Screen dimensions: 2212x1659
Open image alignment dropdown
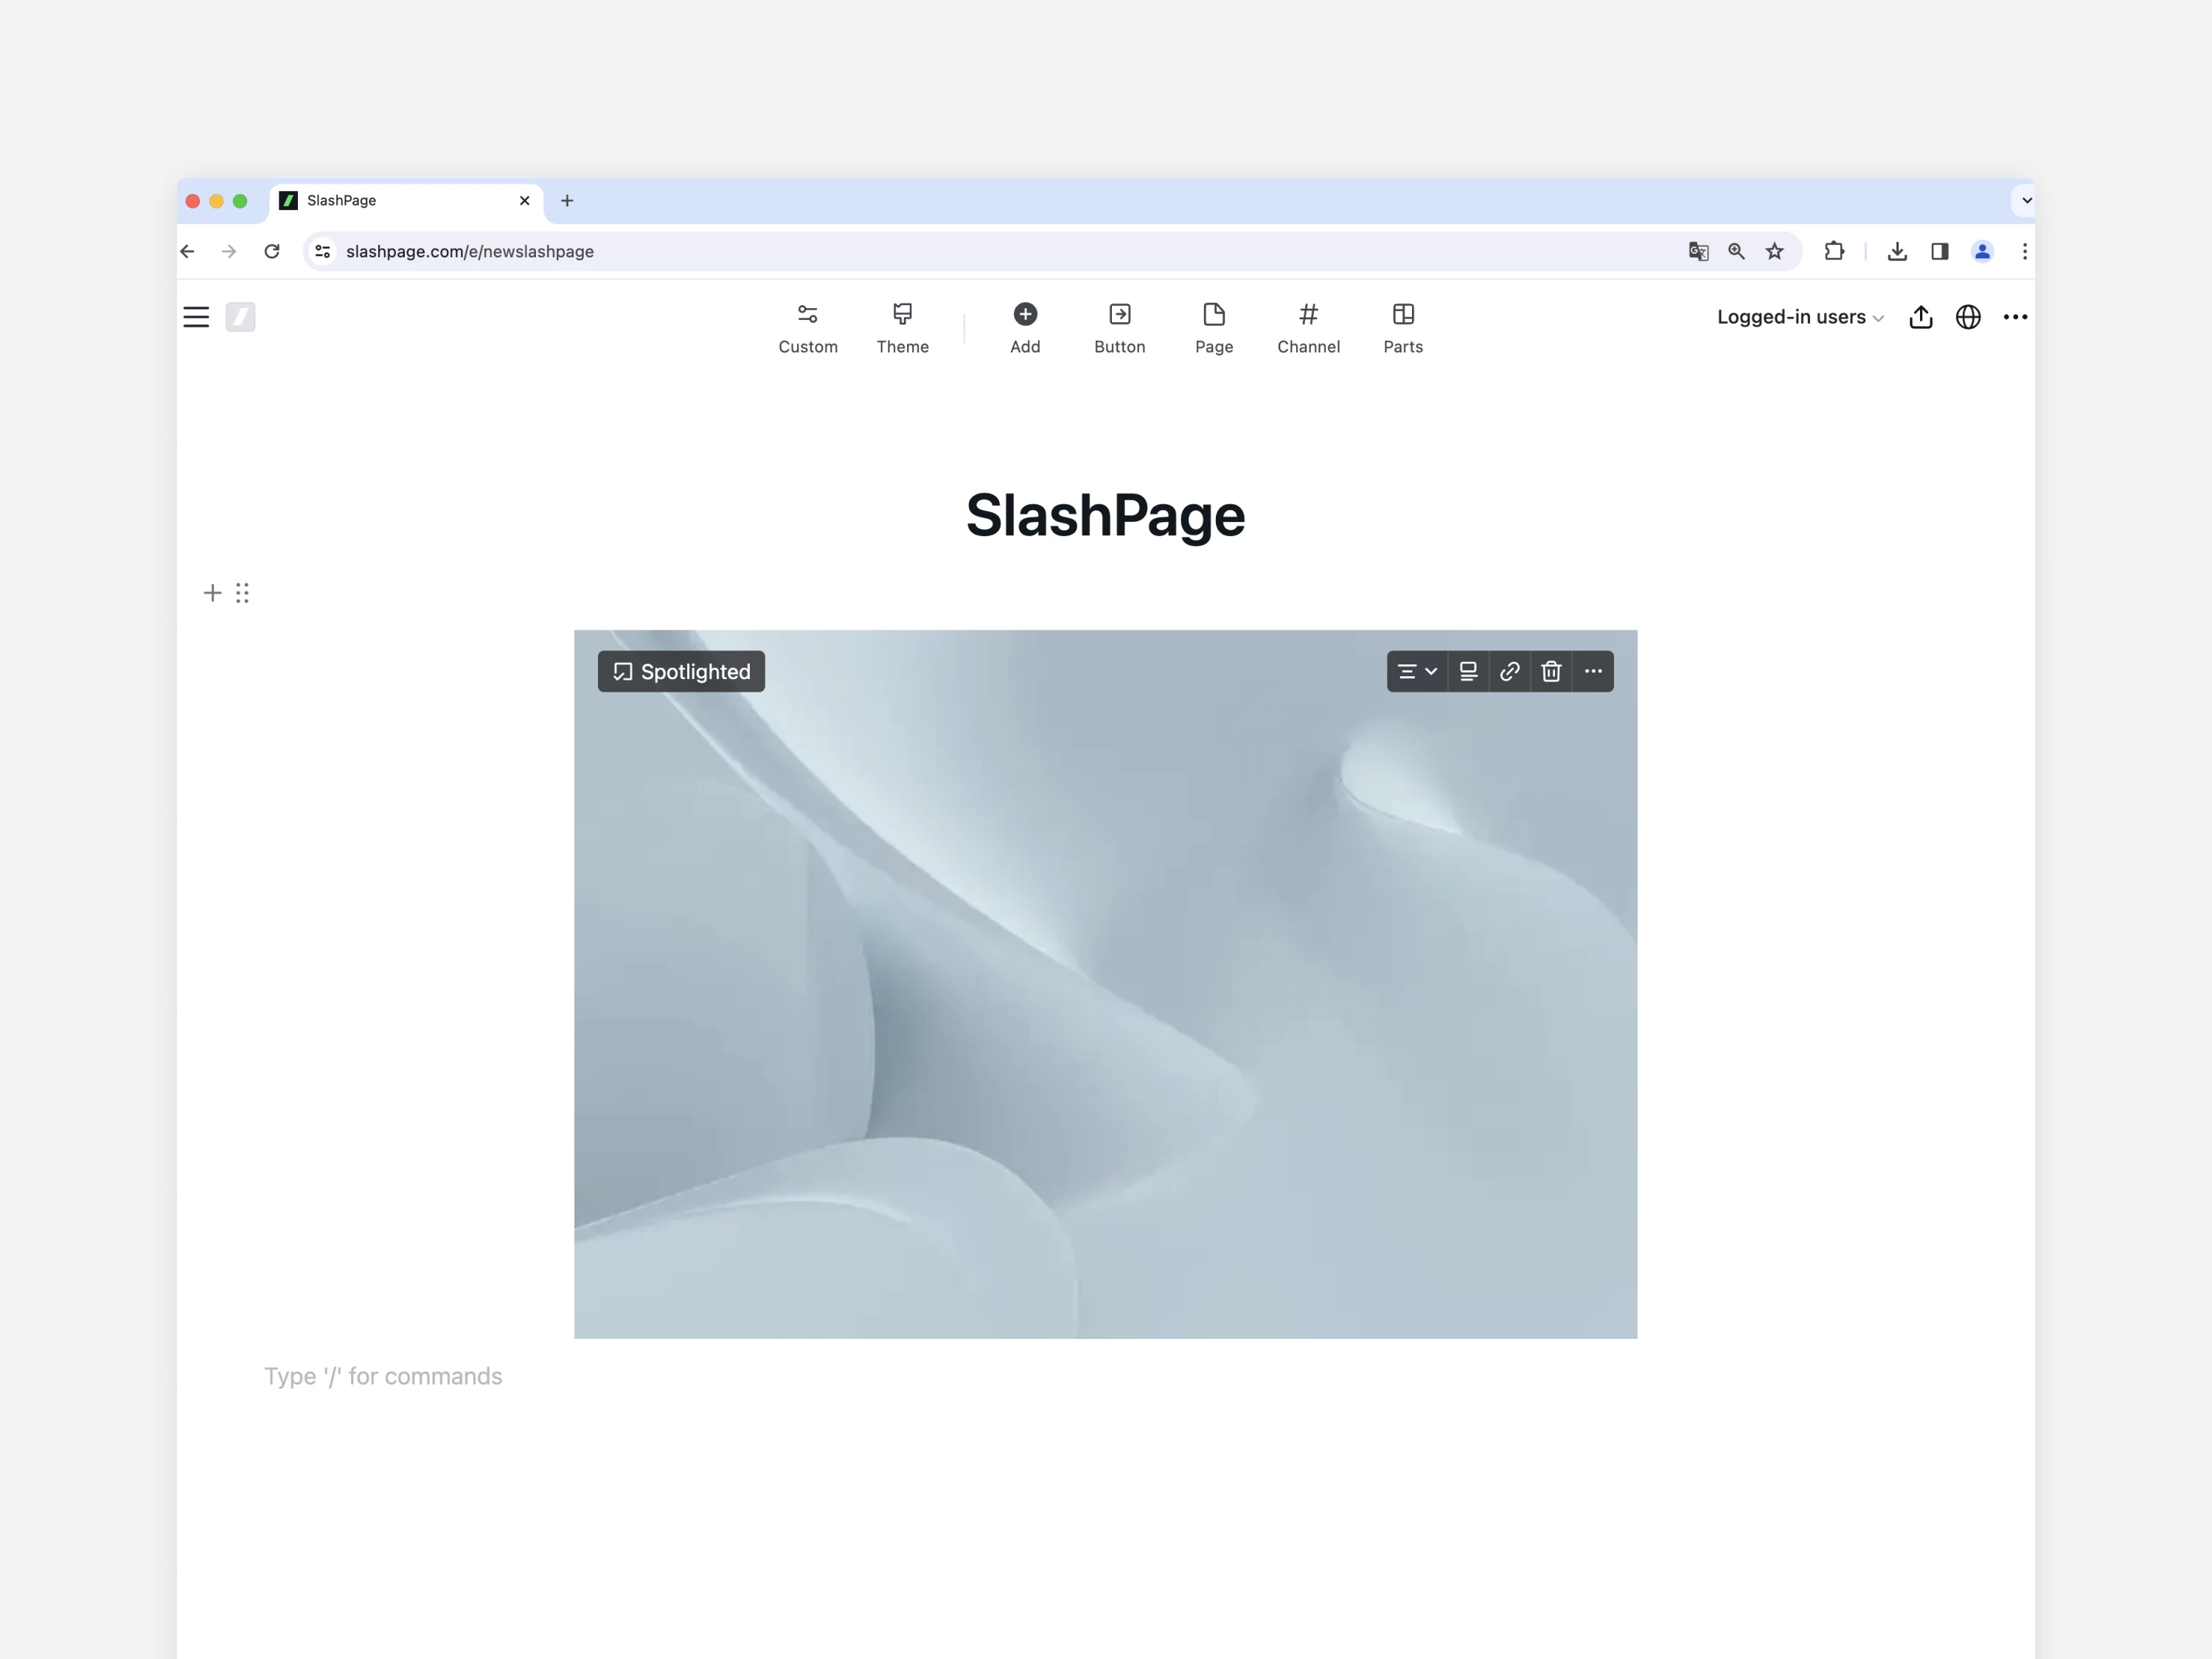tap(1417, 671)
